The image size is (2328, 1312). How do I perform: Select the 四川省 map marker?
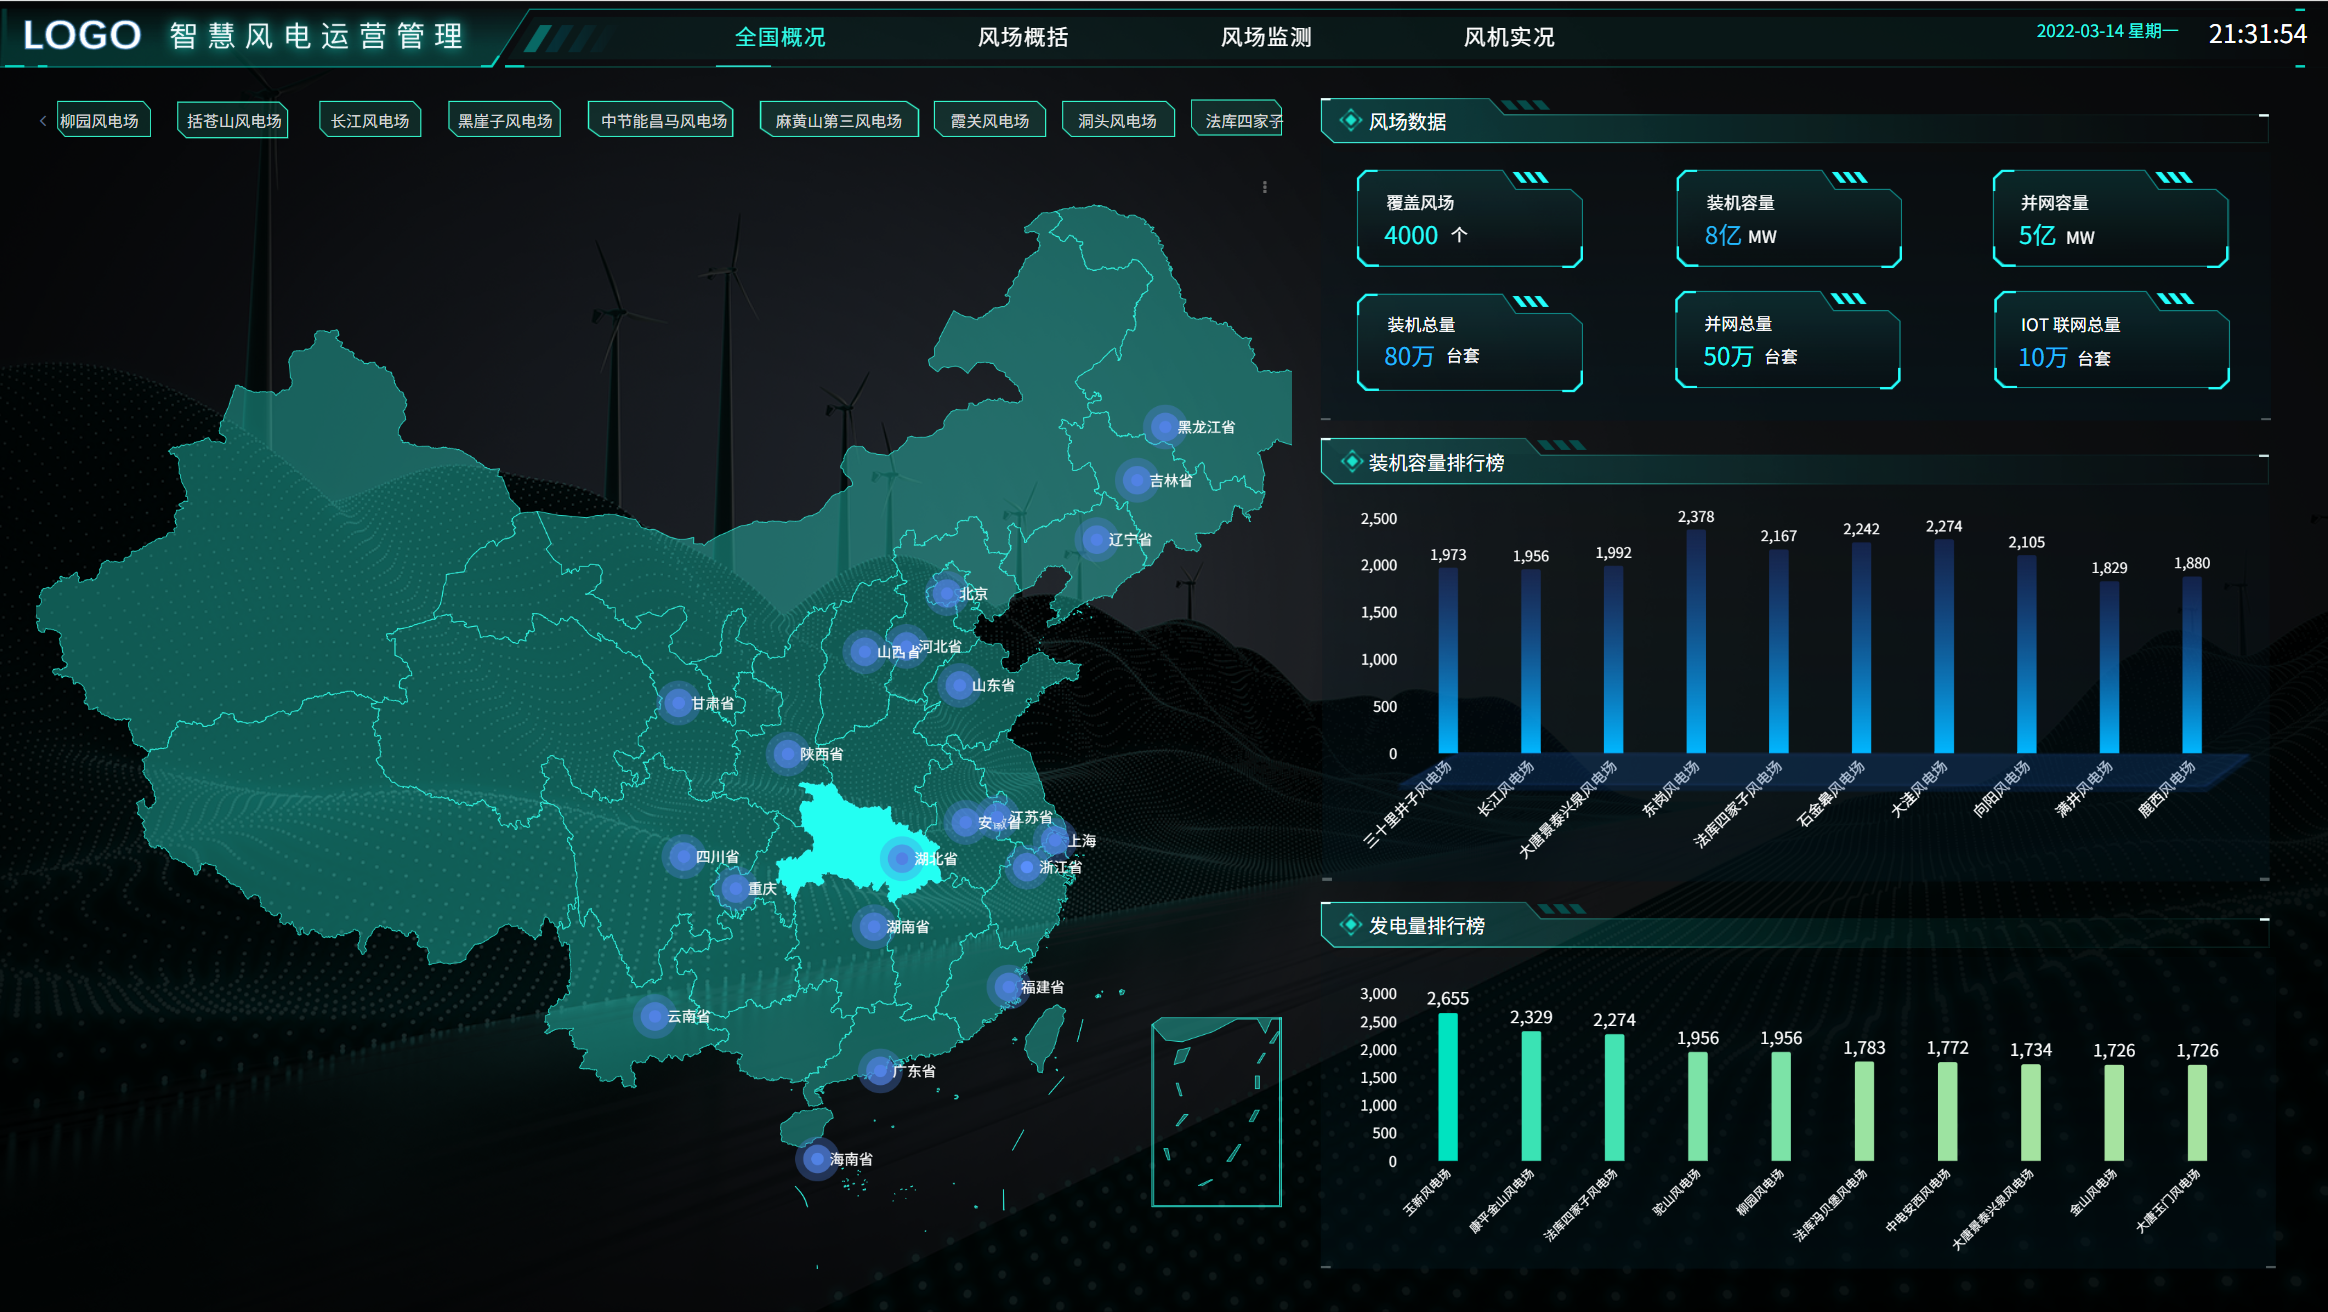click(682, 857)
